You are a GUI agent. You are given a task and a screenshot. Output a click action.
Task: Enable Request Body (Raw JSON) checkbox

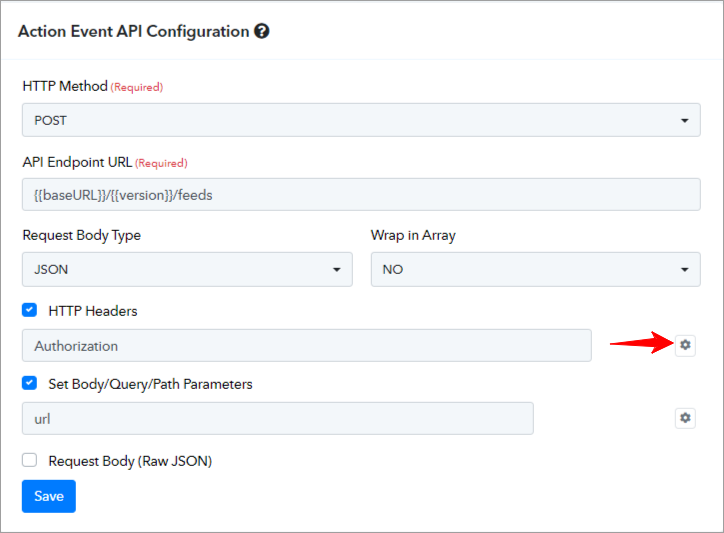[30, 460]
